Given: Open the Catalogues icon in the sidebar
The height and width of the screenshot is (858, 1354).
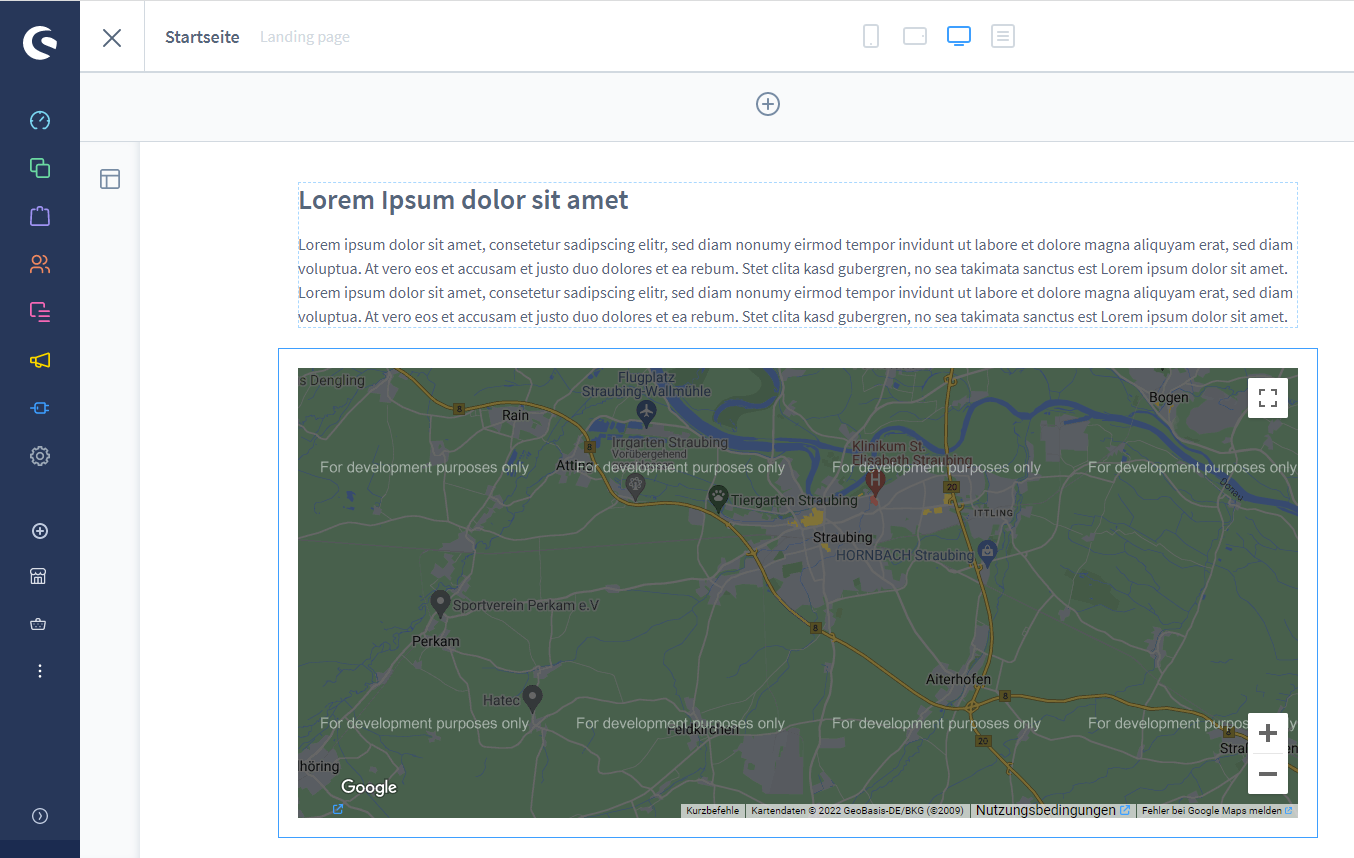Looking at the screenshot, I should pyautogui.click(x=40, y=168).
